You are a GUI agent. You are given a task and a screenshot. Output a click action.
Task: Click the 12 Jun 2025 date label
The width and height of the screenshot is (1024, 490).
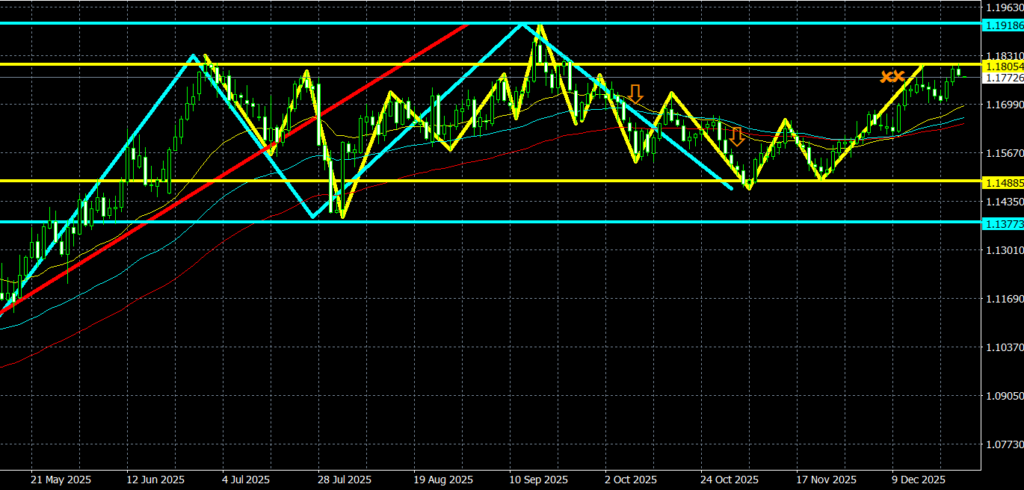(157, 478)
